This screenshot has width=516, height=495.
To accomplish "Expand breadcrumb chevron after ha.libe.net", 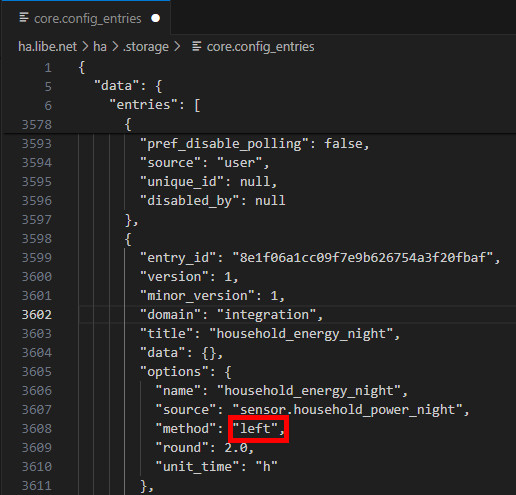I will pos(85,47).
